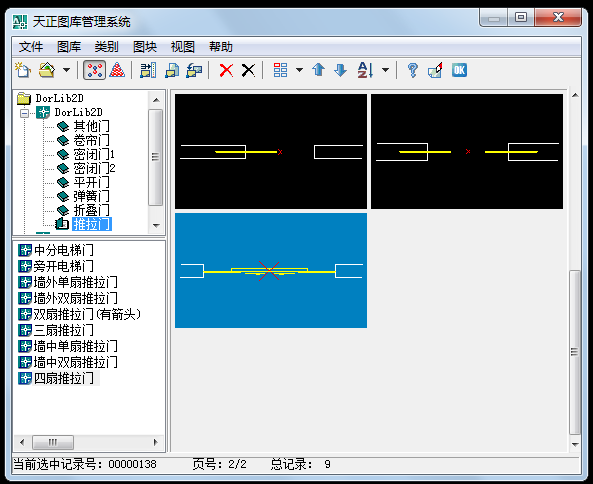Click the batch block import icon
593x484 pixels.
[172, 70]
